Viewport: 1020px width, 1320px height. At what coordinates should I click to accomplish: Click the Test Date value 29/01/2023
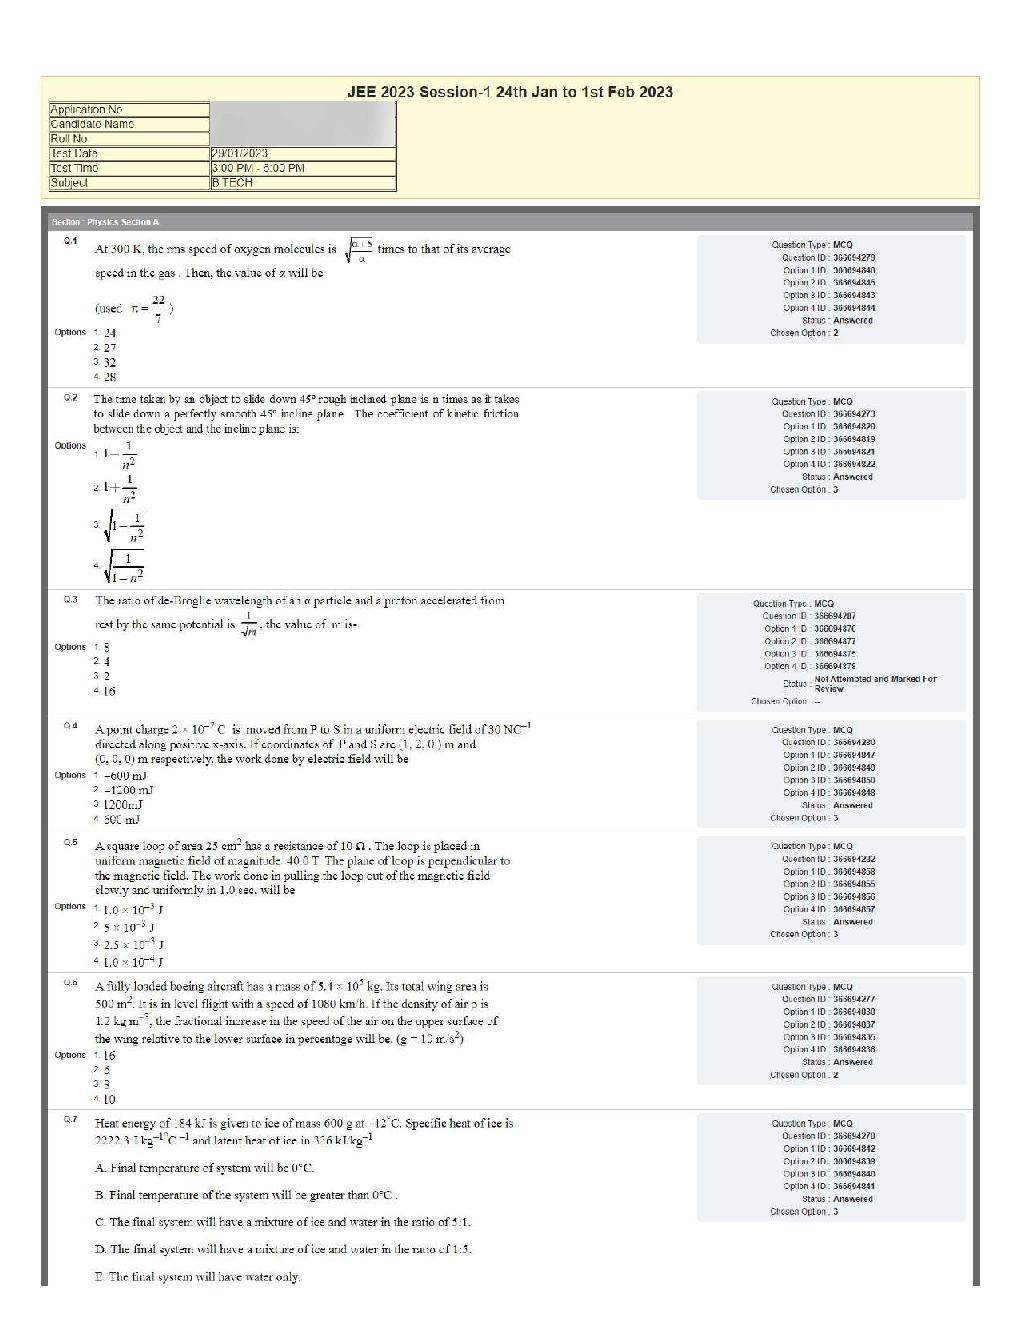[x=240, y=154]
